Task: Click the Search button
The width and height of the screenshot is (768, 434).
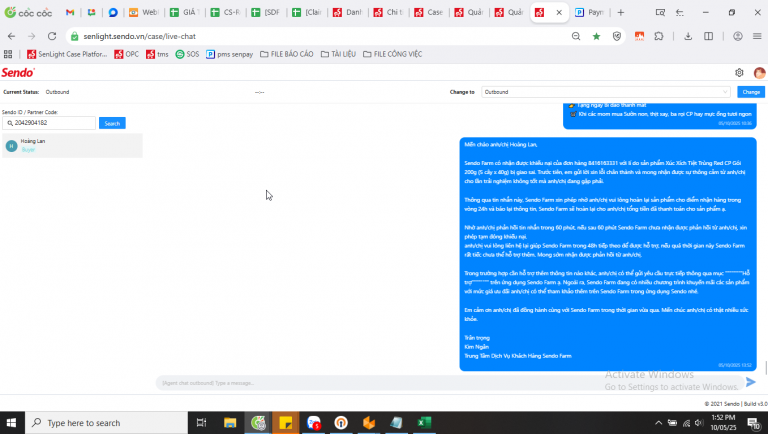Action: point(112,123)
